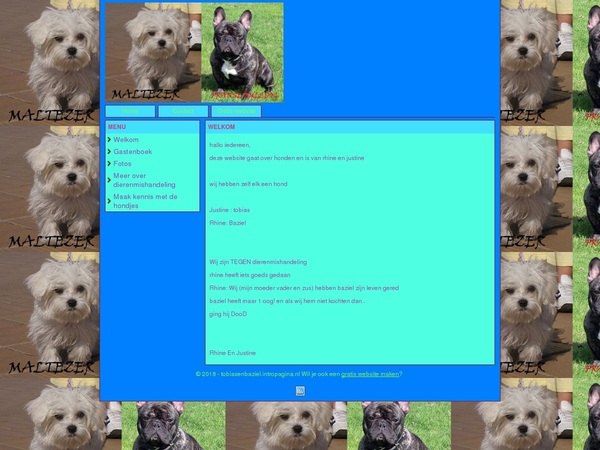
Task: Click the small badge icon in the footer
Action: click(300, 391)
